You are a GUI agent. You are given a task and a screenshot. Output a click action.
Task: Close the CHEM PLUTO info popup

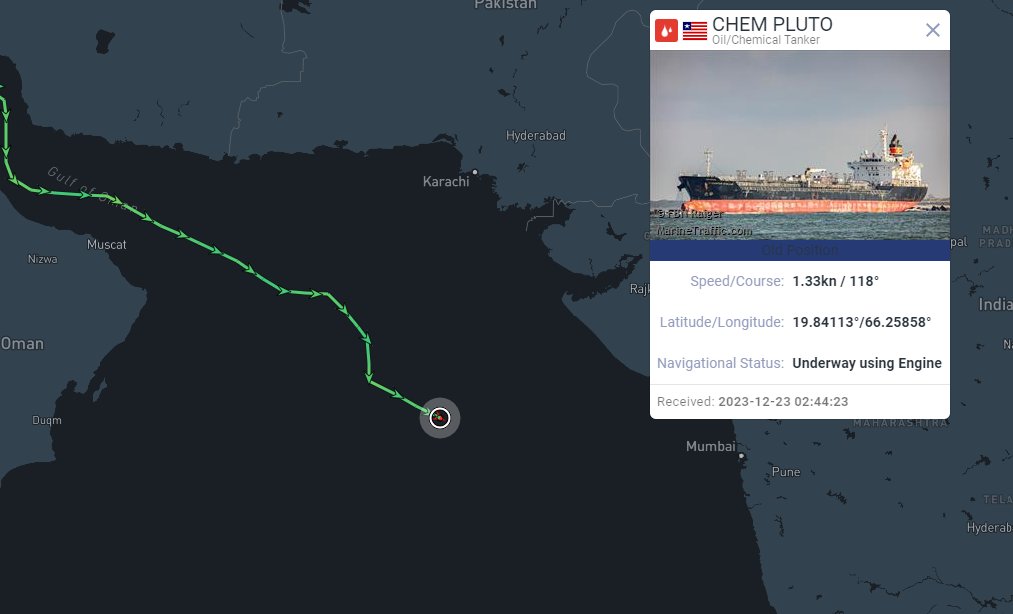point(933,30)
